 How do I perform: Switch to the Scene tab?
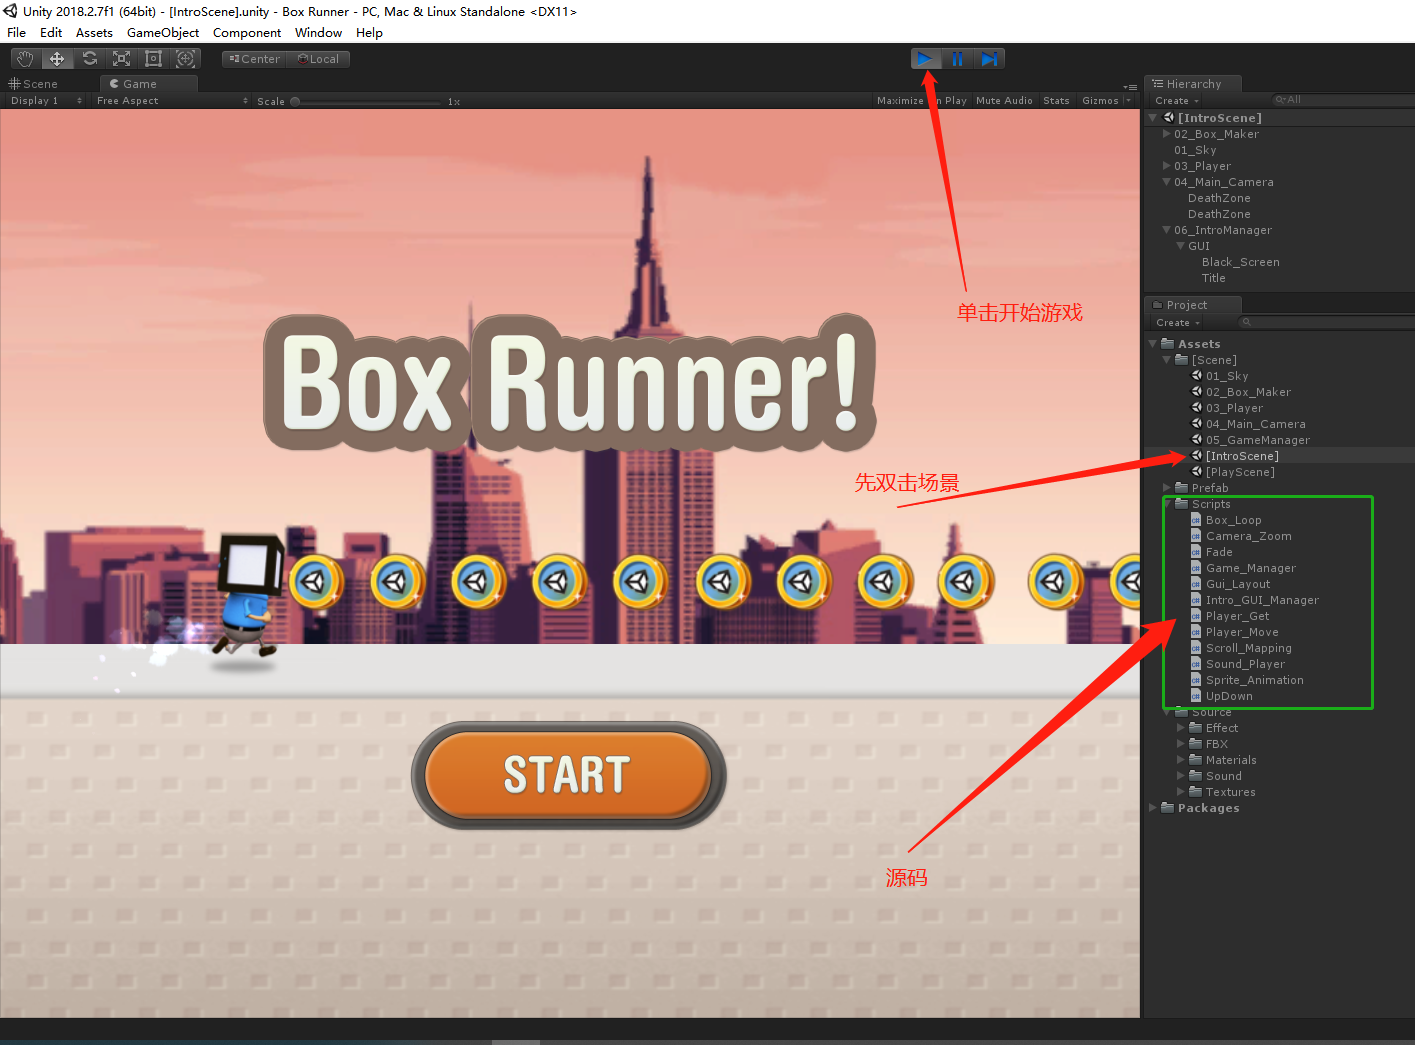point(33,84)
